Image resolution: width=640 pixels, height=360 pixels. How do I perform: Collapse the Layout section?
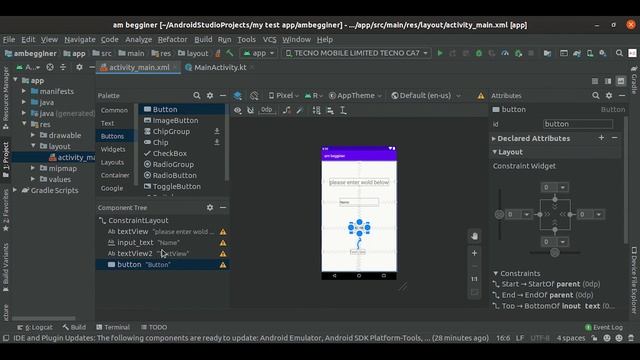(494, 152)
